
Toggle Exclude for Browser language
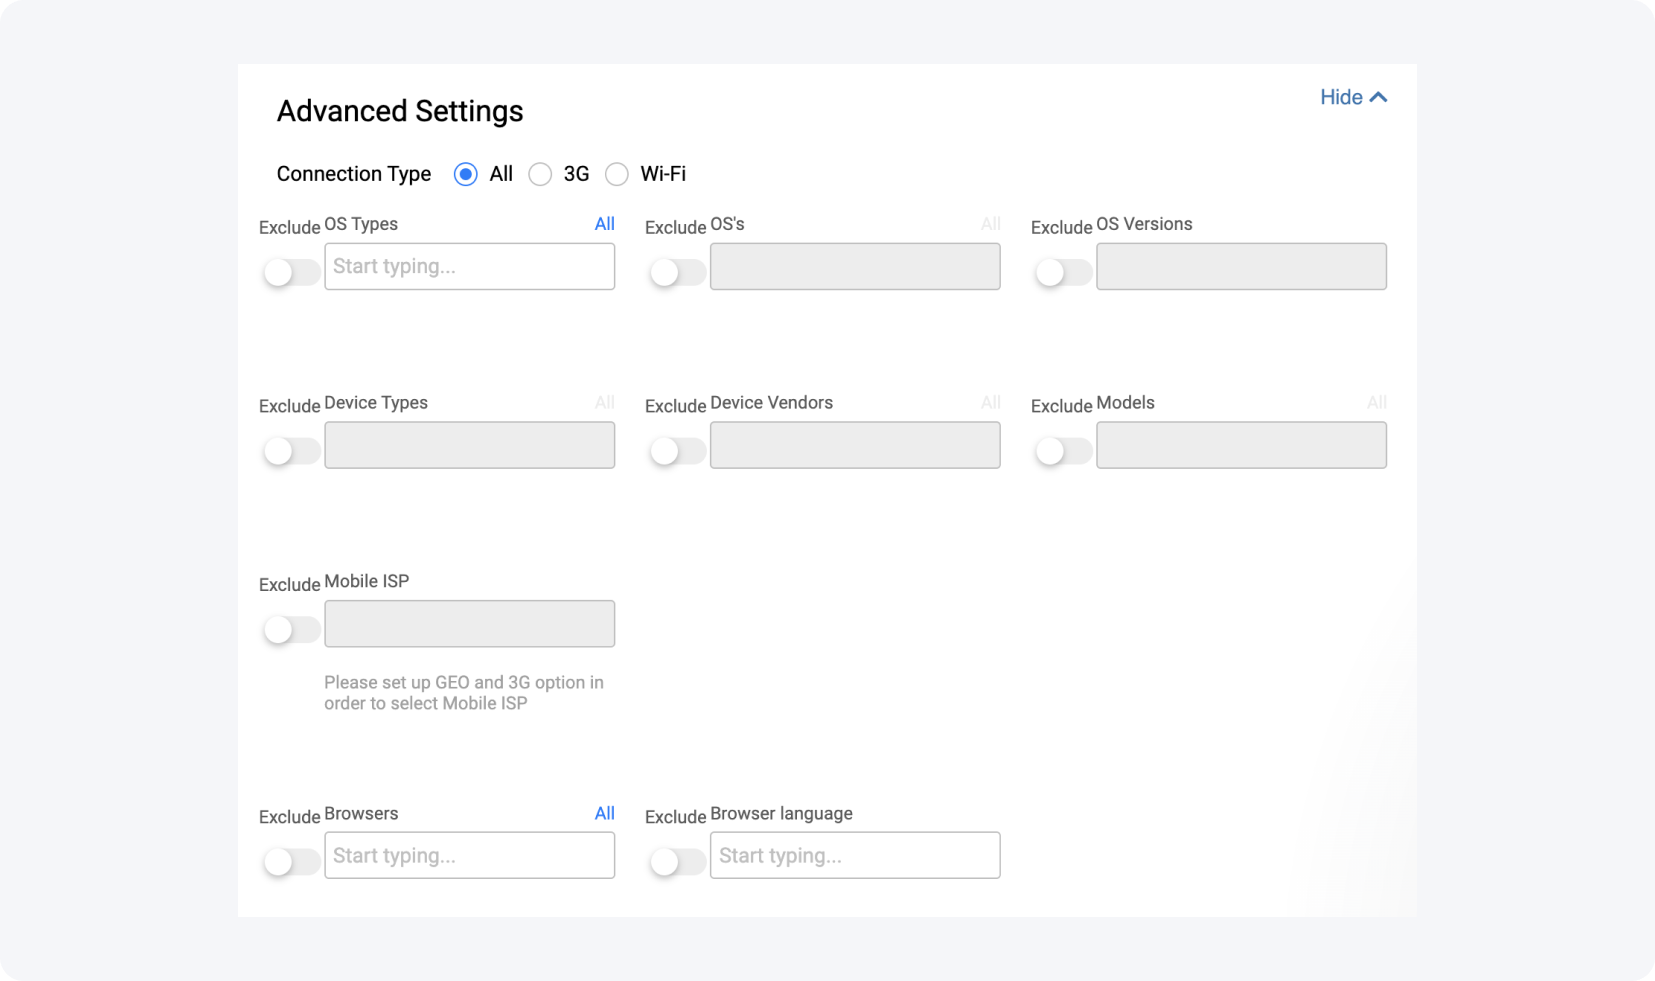click(677, 862)
